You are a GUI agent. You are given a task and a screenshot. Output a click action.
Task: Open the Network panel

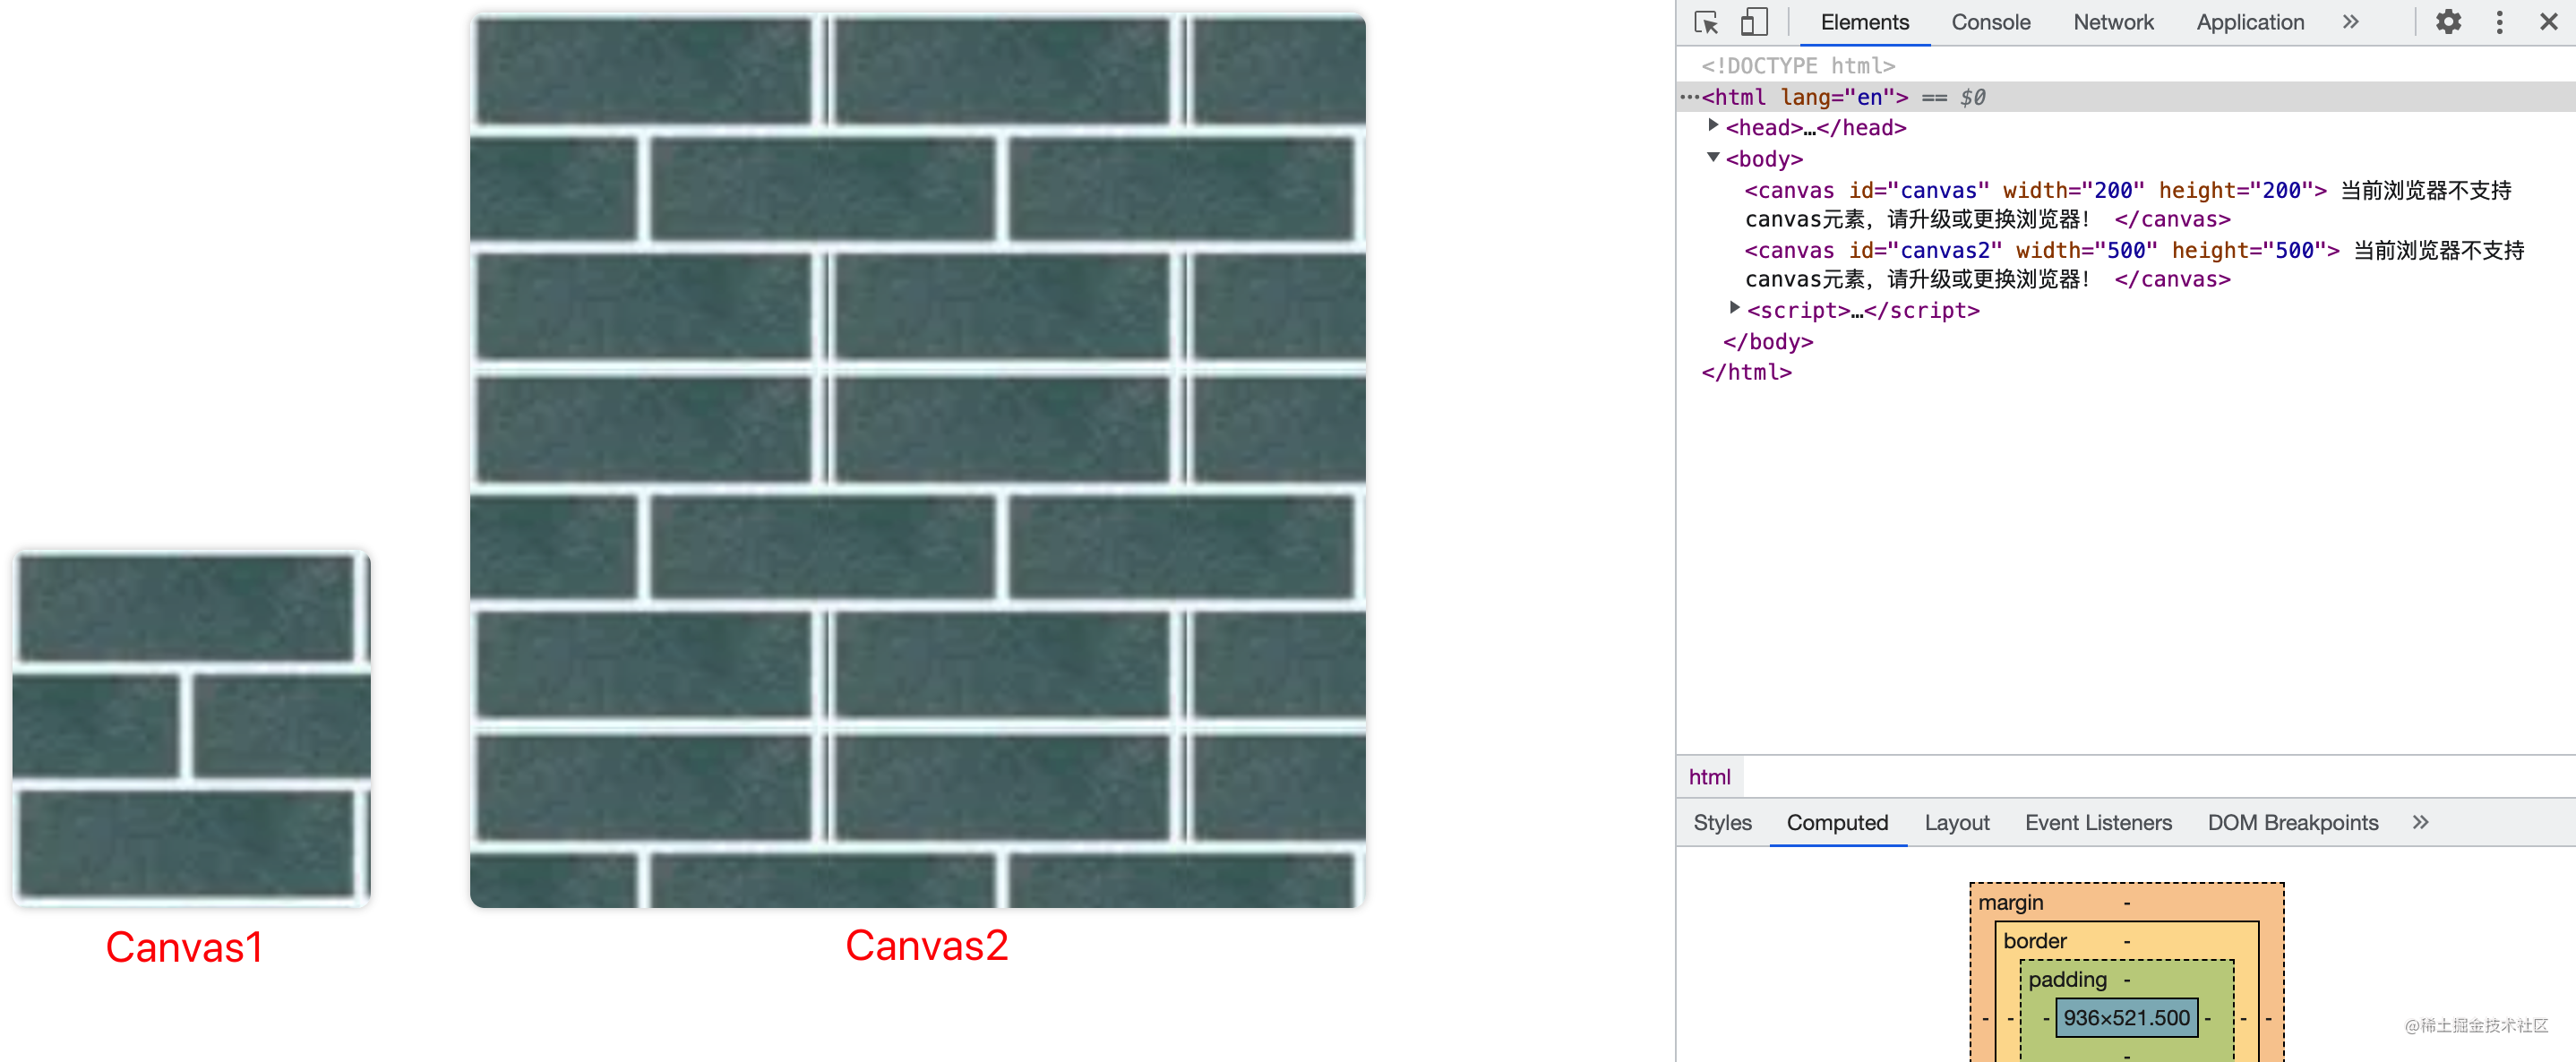pyautogui.click(x=2112, y=21)
